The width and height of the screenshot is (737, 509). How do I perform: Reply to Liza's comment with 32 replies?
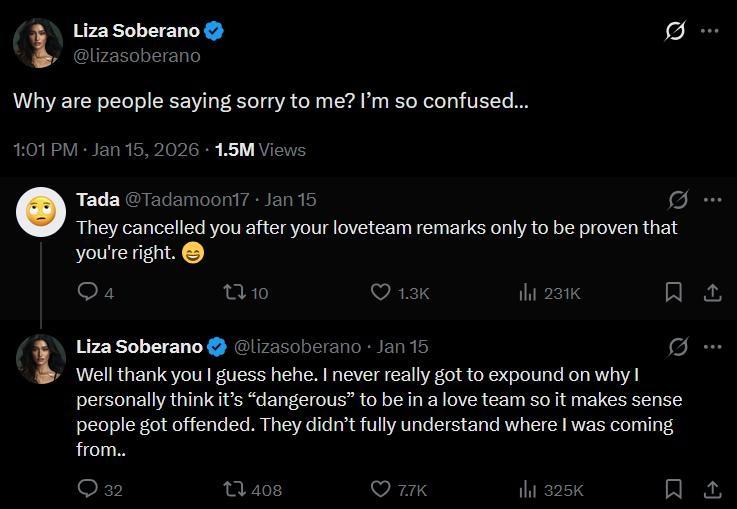point(88,489)
